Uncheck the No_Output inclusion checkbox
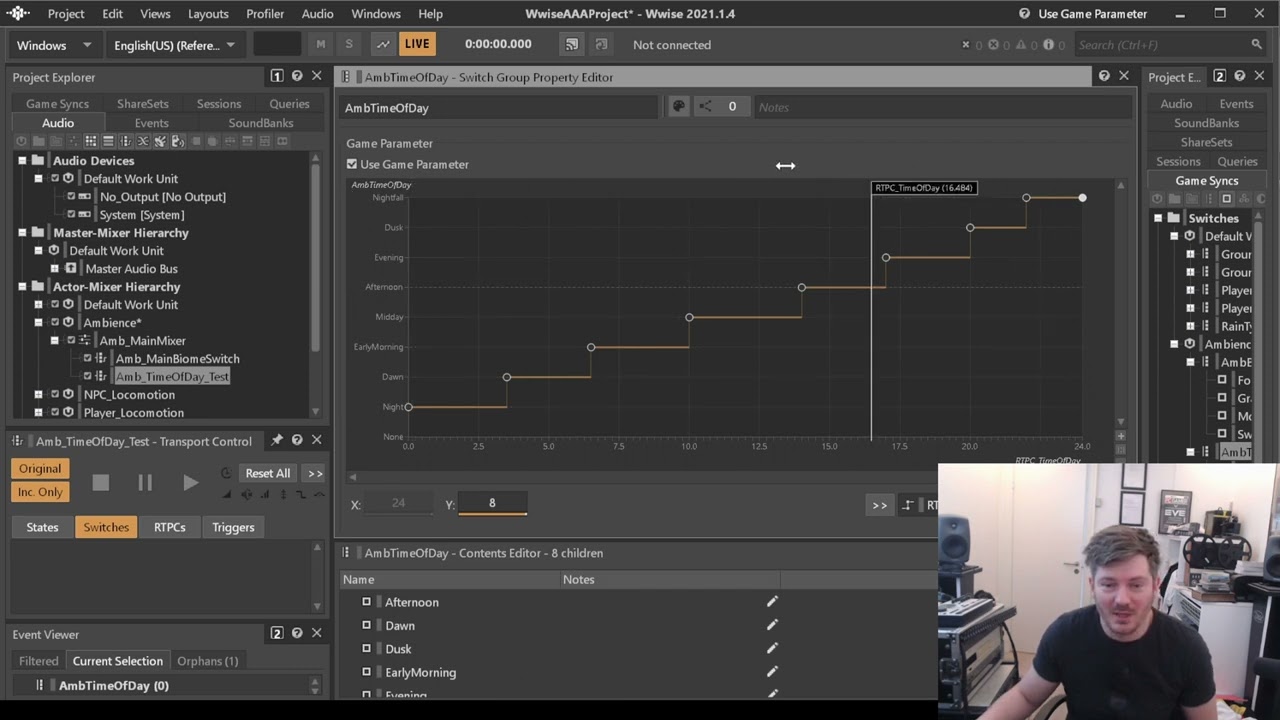 (x=71, y=197)
